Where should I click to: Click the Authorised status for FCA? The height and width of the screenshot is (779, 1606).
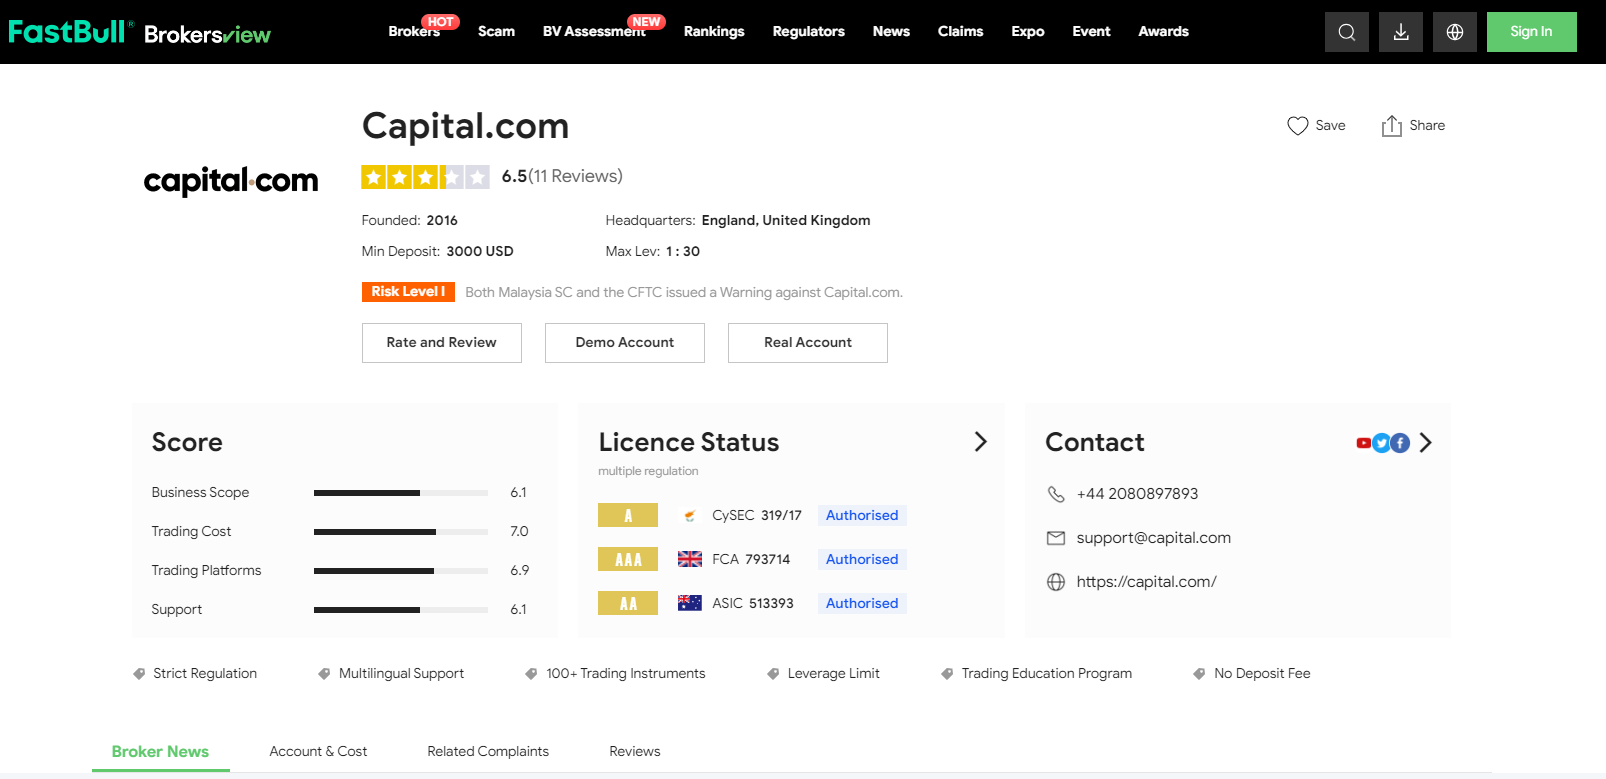(x=862, y=560)
